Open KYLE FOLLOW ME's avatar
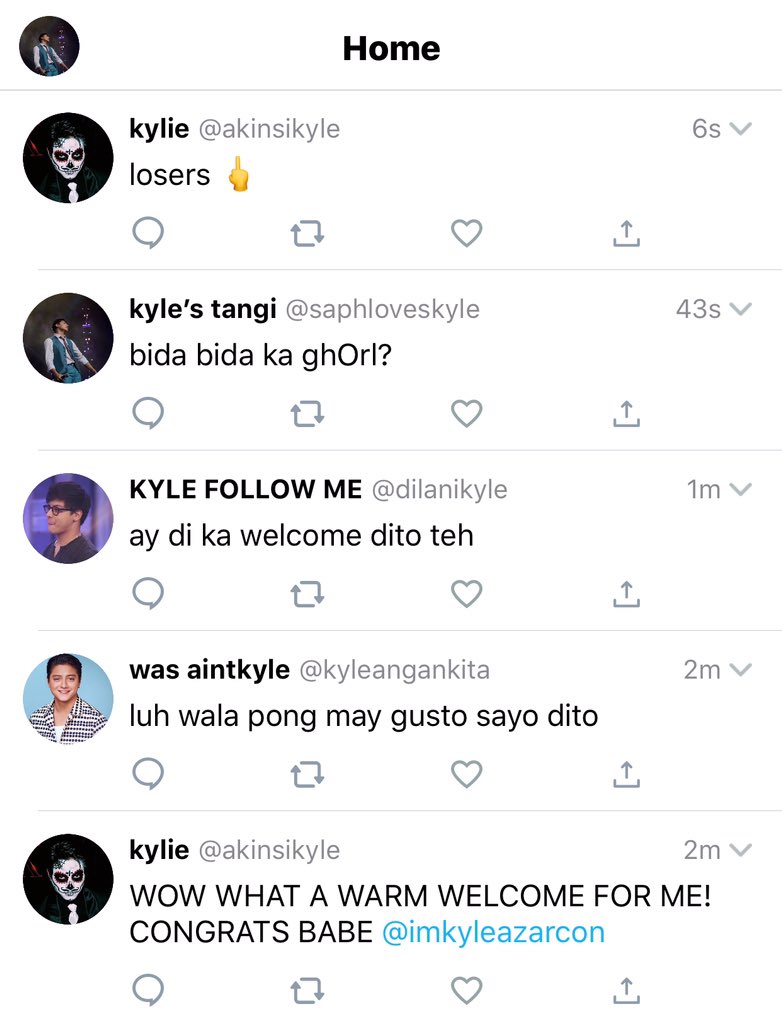This screenshot has height=1024, width=782. point(68,519)
